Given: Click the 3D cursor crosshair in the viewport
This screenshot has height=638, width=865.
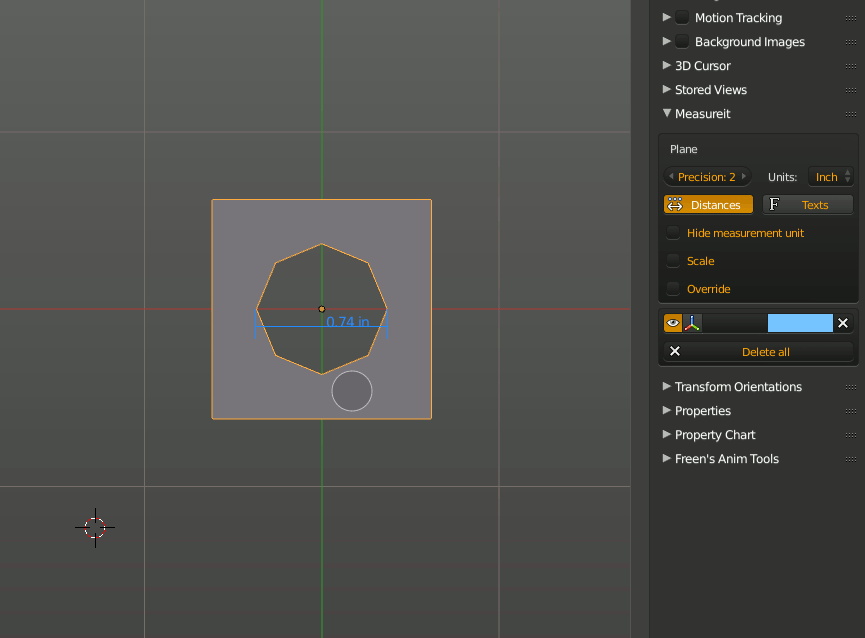Looking at the screenshot, I should click(95, 528).
